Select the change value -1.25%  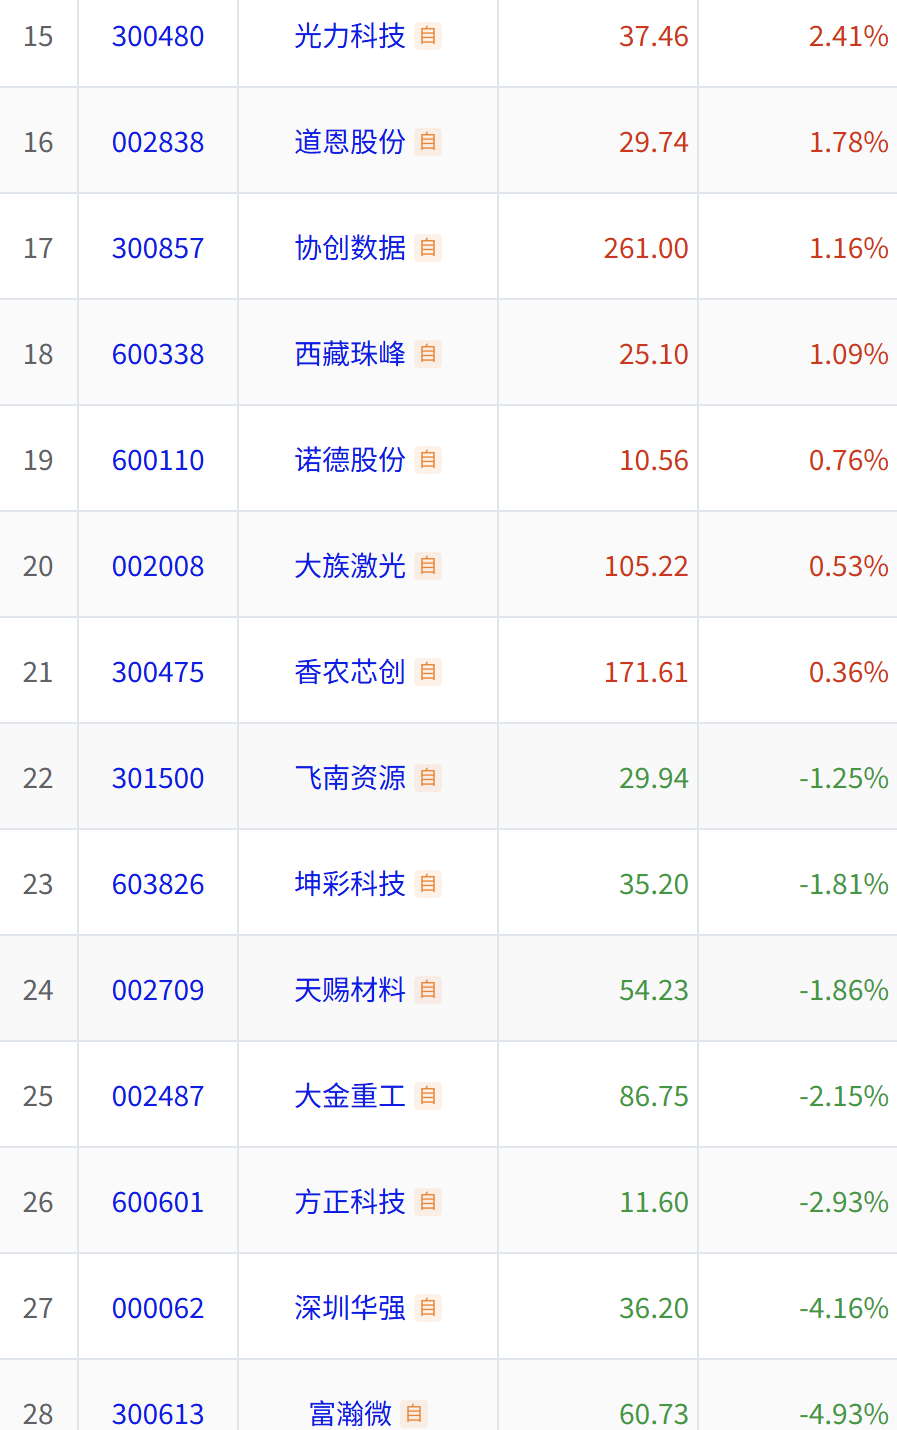point(844,779)
